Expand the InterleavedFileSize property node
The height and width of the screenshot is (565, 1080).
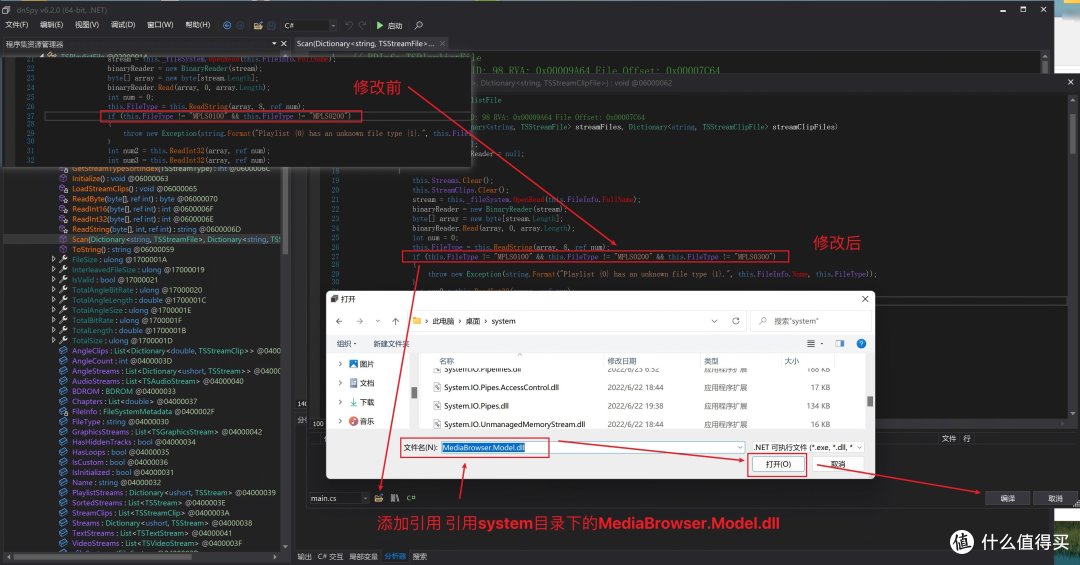[54, 269]
